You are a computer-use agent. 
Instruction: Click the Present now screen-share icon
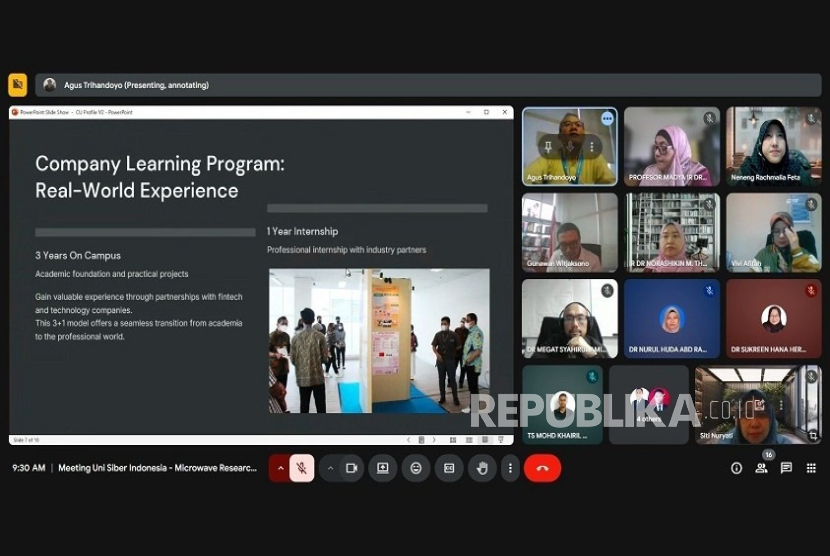tap(383, 468)
